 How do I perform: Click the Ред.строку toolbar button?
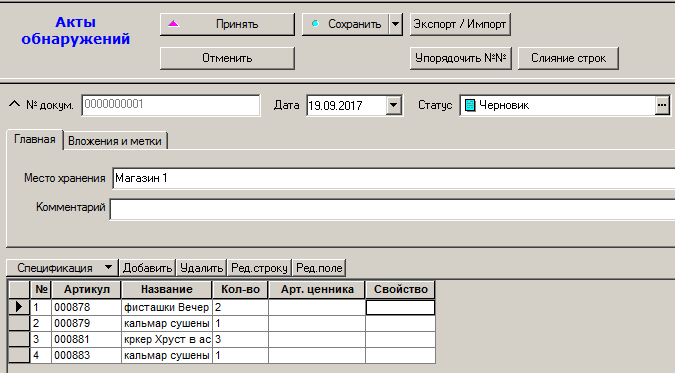click(259, 268)
